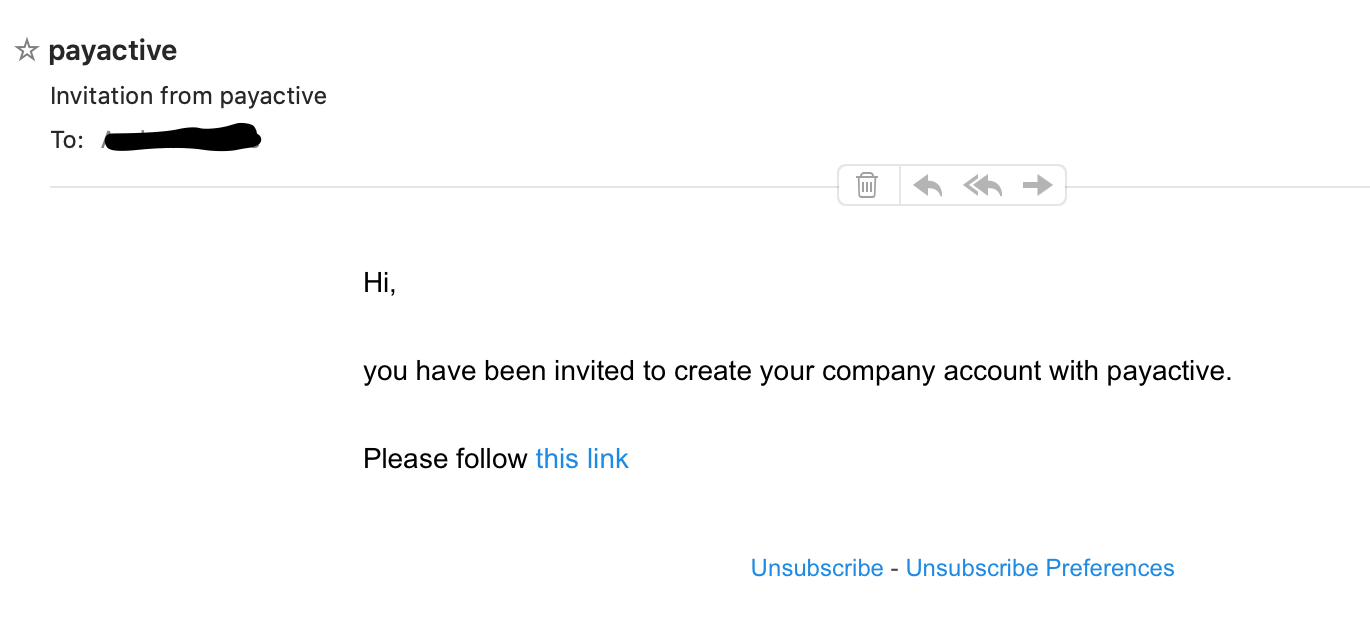
Task: Forward the email using right arrow icon
Action: coord(1038,185)
